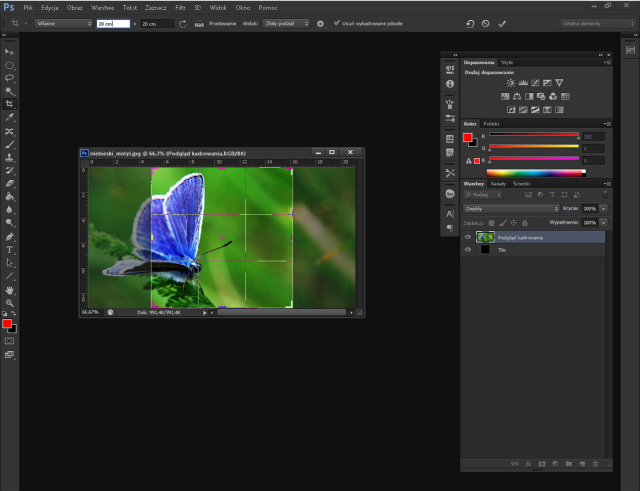Delete layer using trash icon
The width and height of the screenshot is (640, 491).
click(596, 464)
